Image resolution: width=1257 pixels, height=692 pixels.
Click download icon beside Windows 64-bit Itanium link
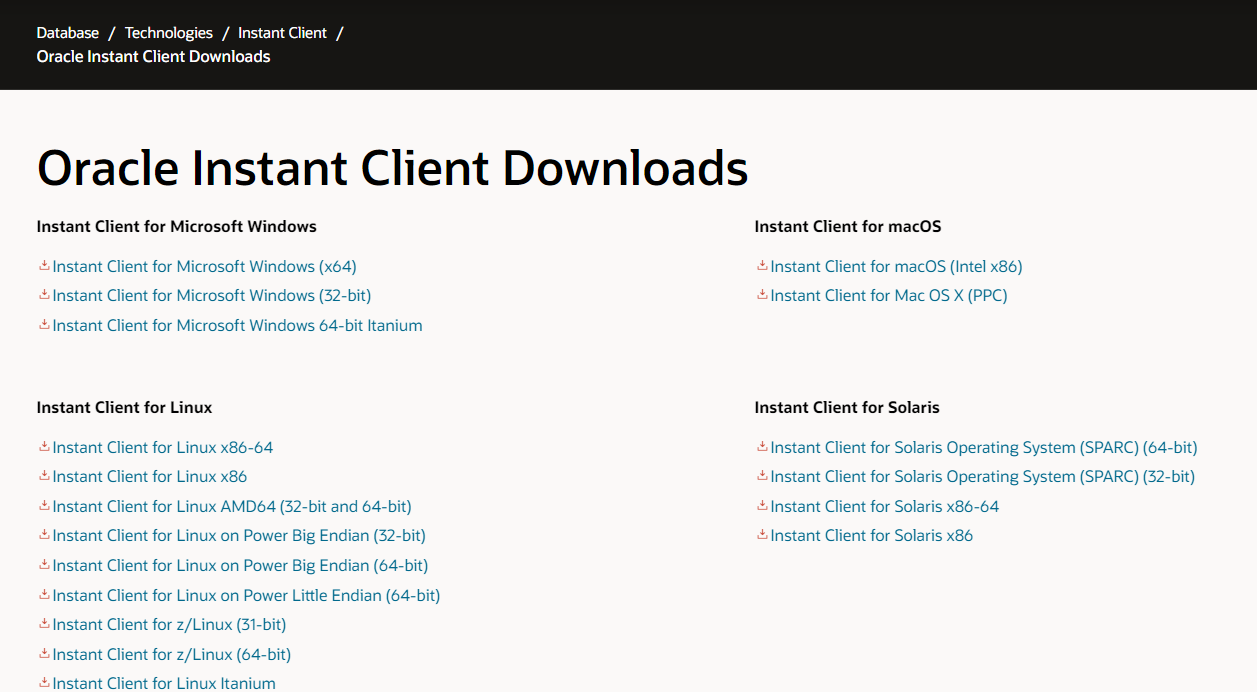tap(44, 325)
